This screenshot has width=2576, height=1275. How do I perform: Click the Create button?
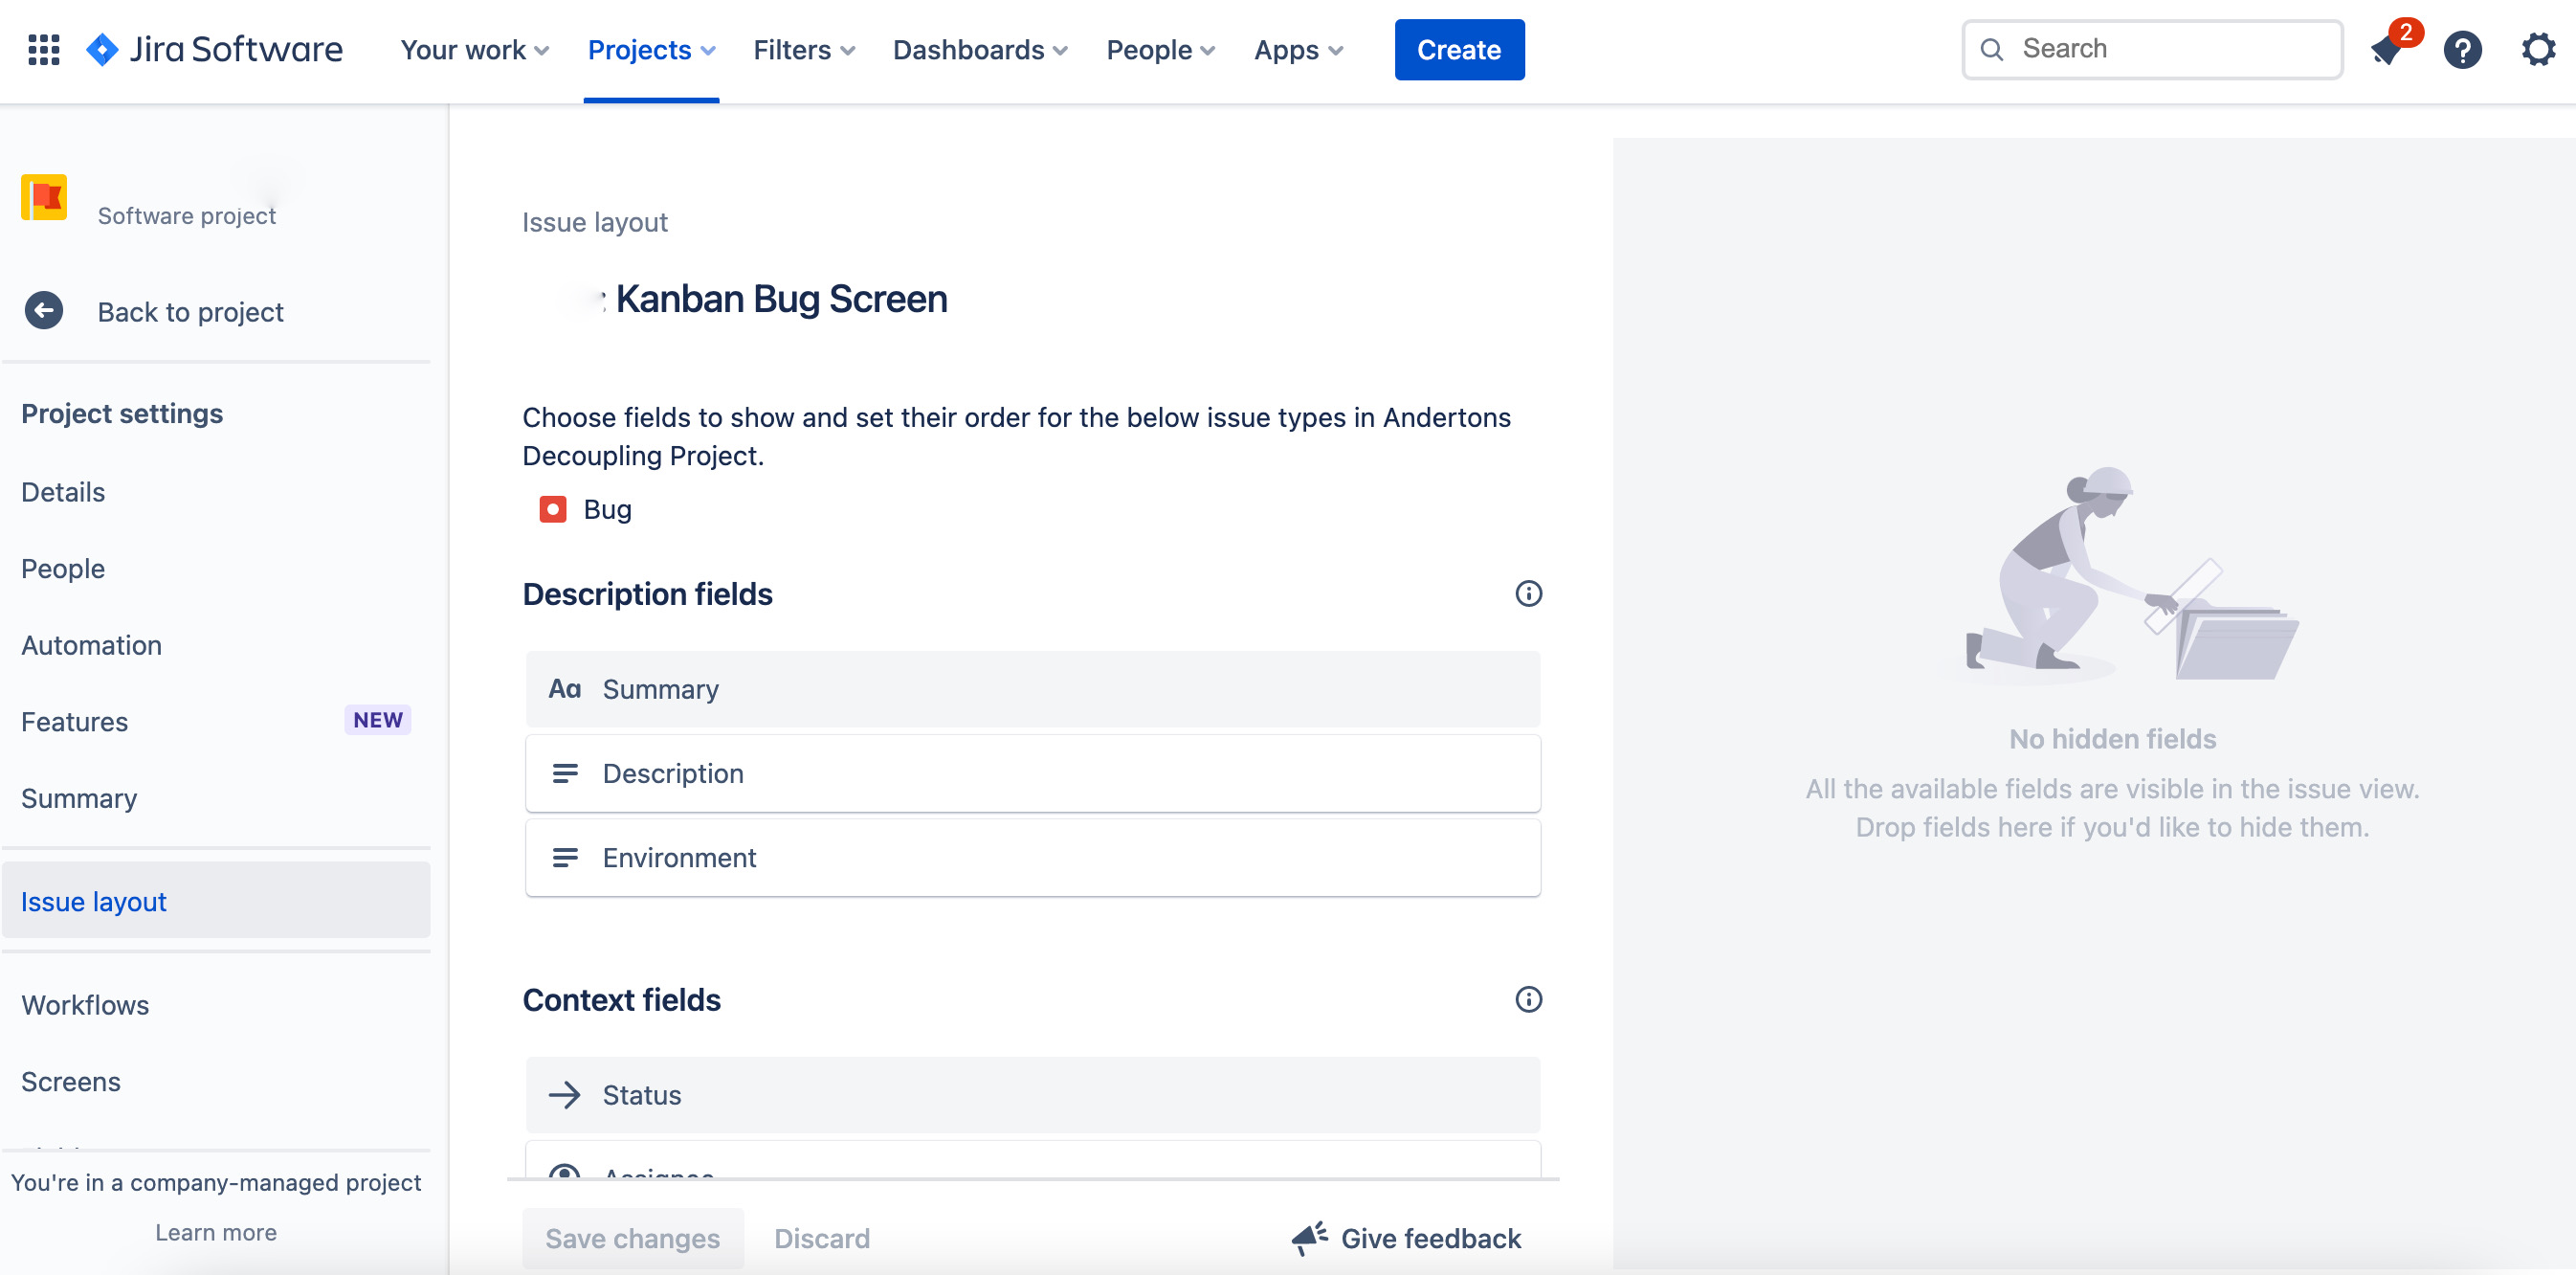point(1458,50)
